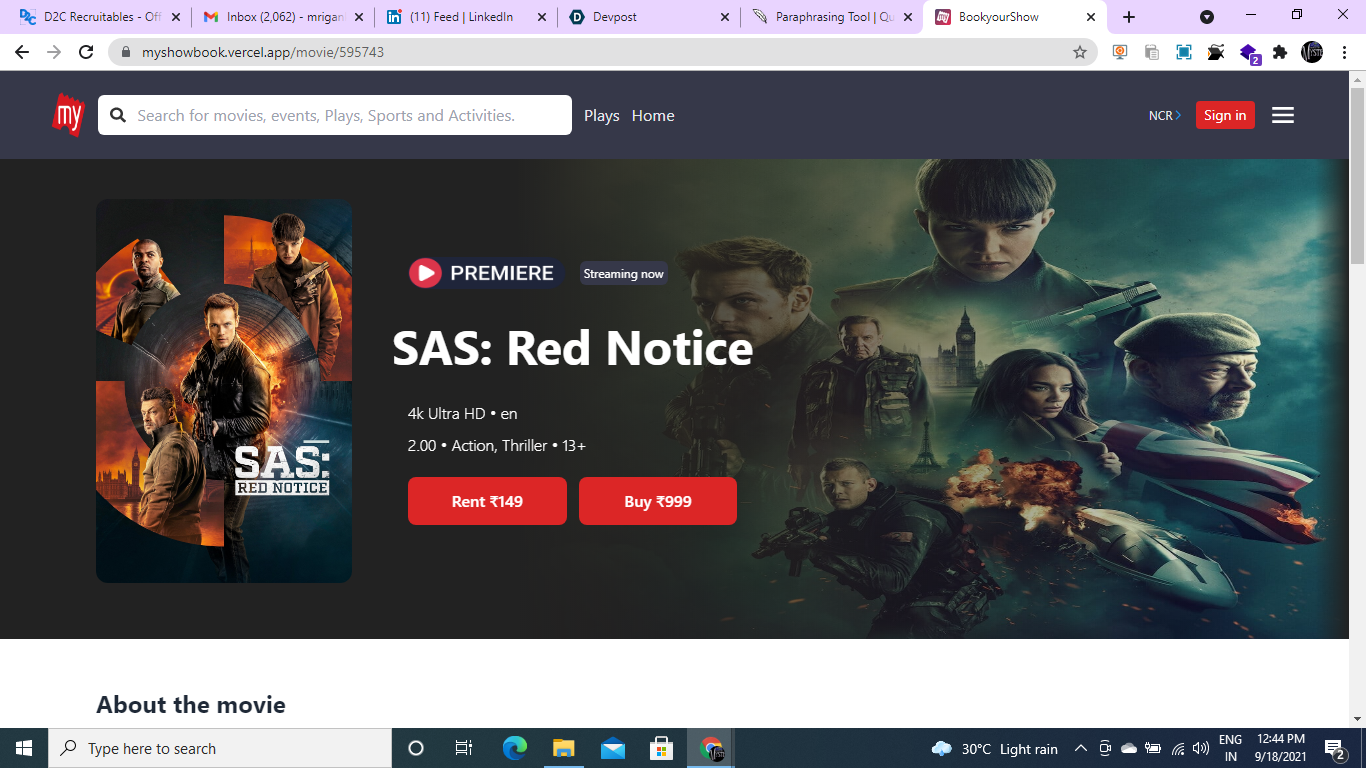This screenshot has width=1366, height=768.
Task: Open Microsoft Store from taskbar
Action: [x=661, y=748]
